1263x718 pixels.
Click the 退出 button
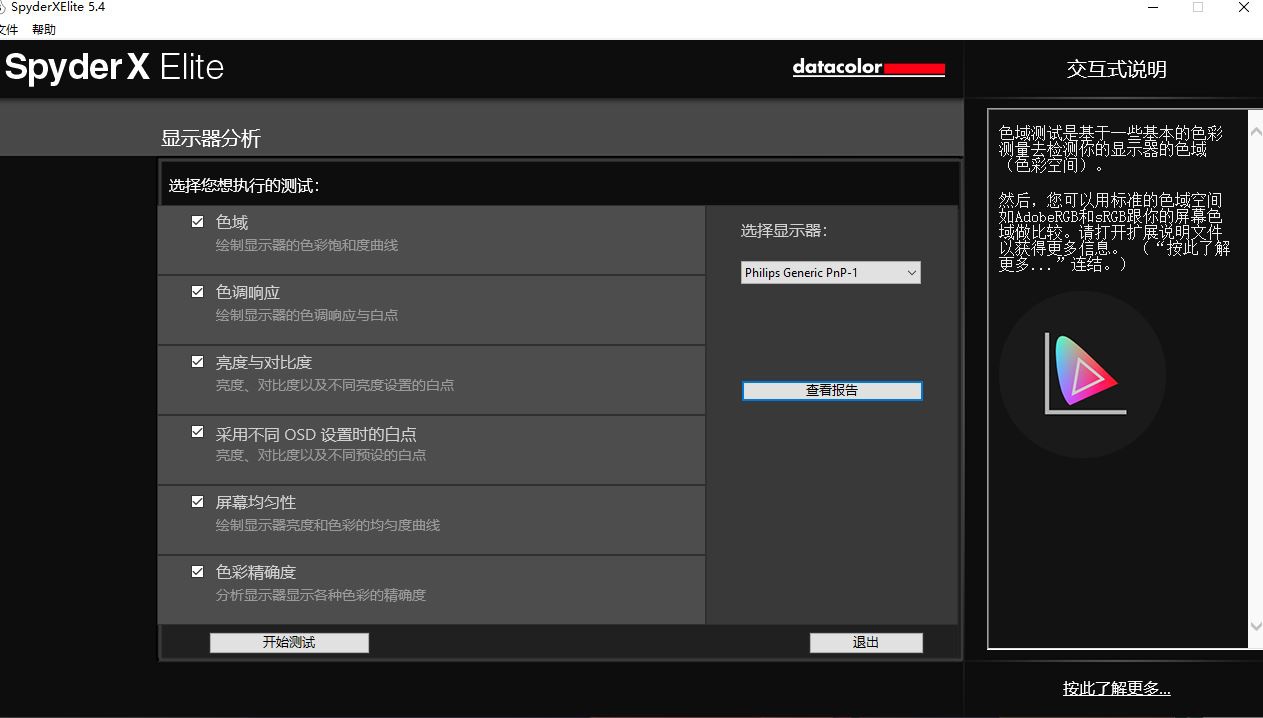coord(866,642)
